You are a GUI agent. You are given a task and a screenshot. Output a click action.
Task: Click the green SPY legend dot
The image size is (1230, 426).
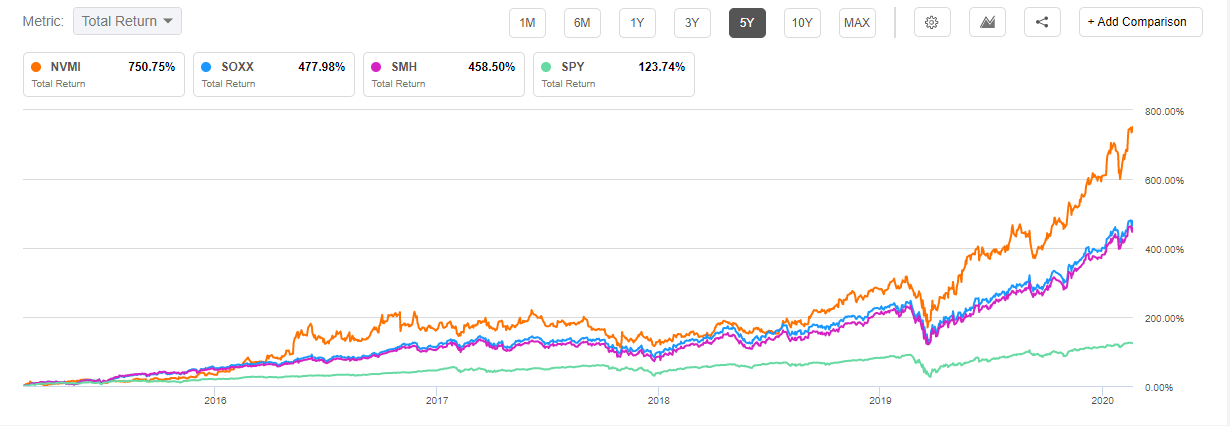[547, 67]
